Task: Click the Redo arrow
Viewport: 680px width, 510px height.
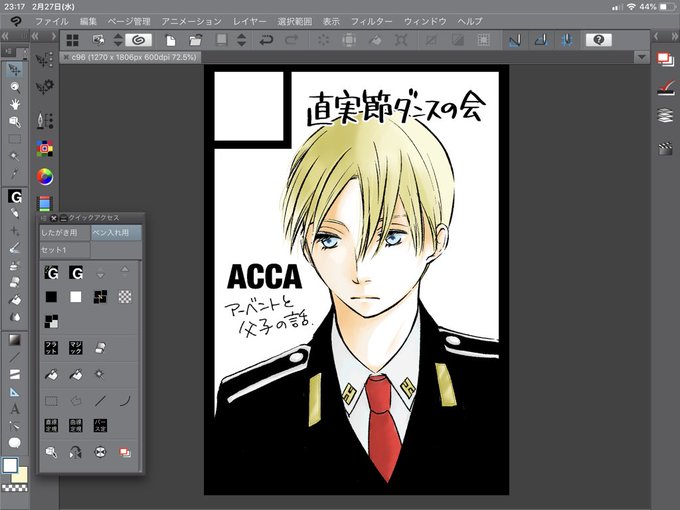Action: click(x=291, y=40)
